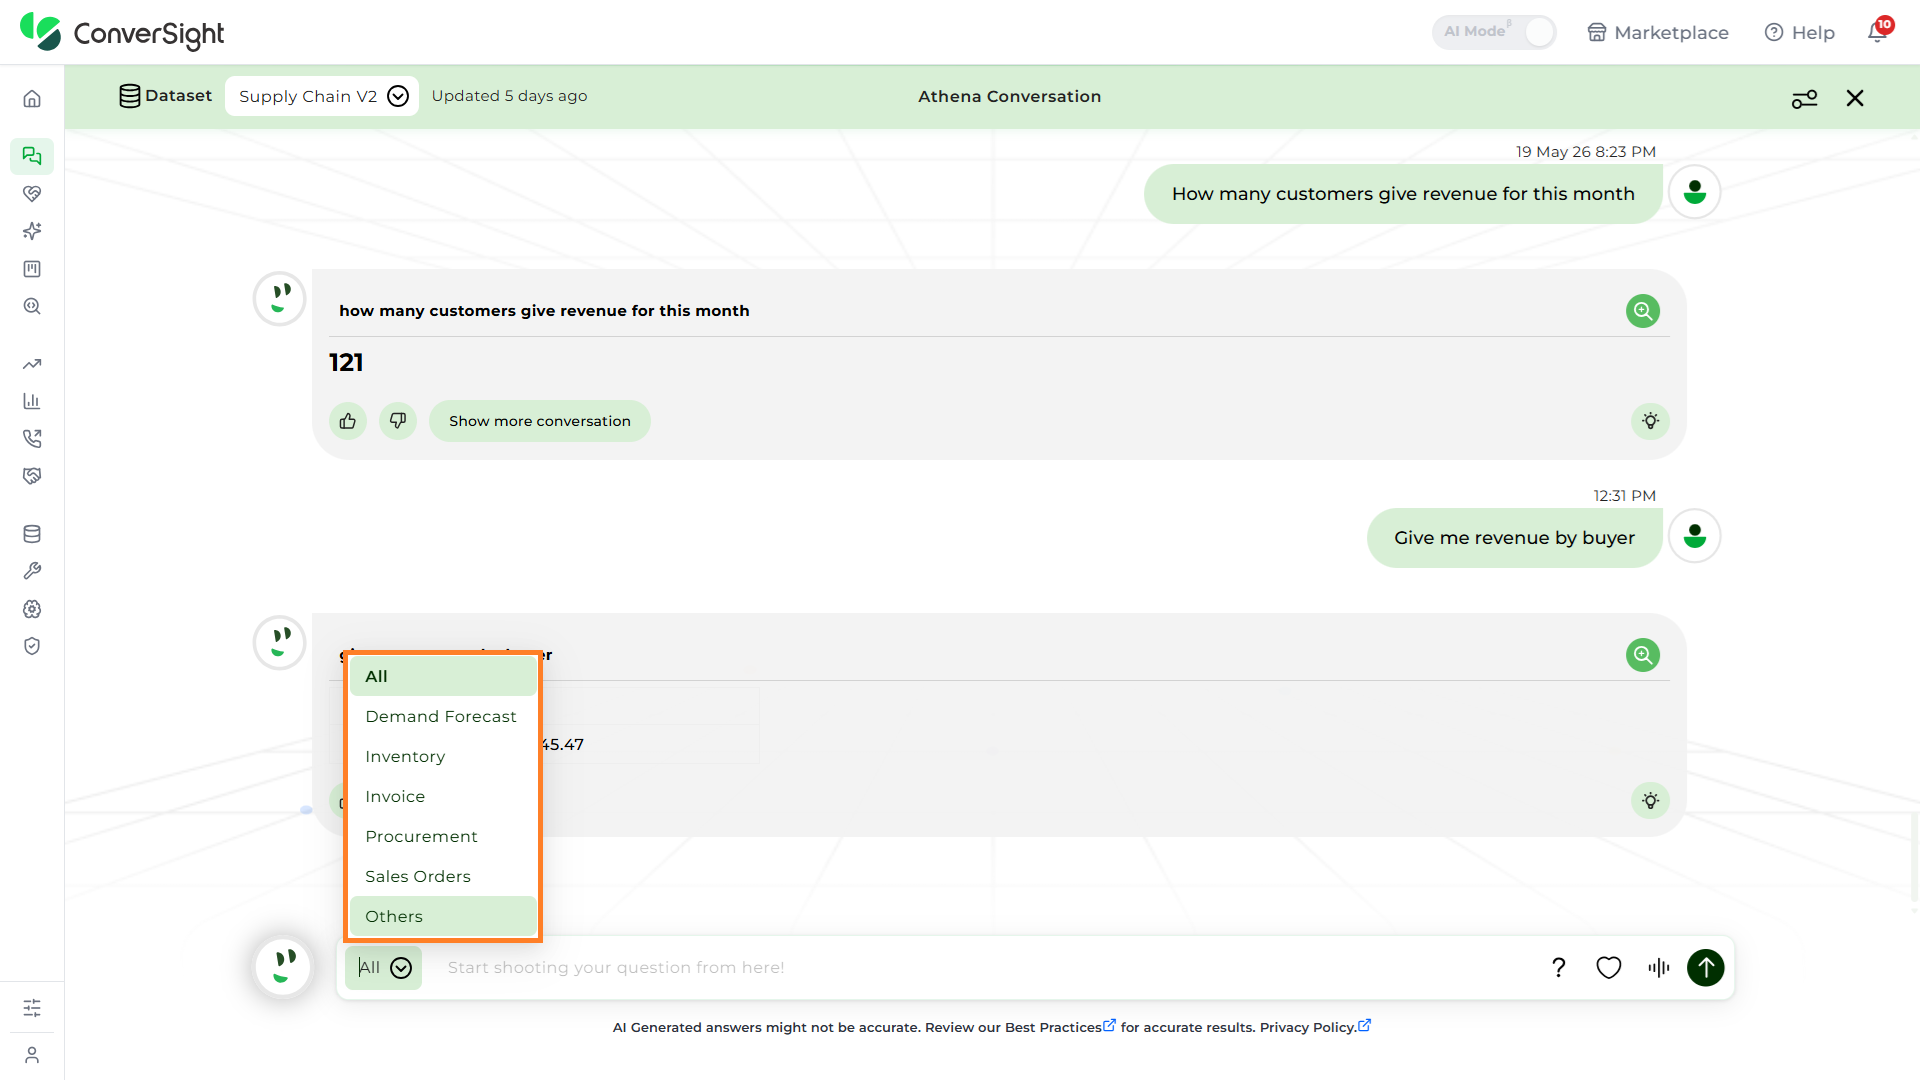Open the question mark help icon in the input bar
The image size is (1920, 1080).
pos(1558,967)
